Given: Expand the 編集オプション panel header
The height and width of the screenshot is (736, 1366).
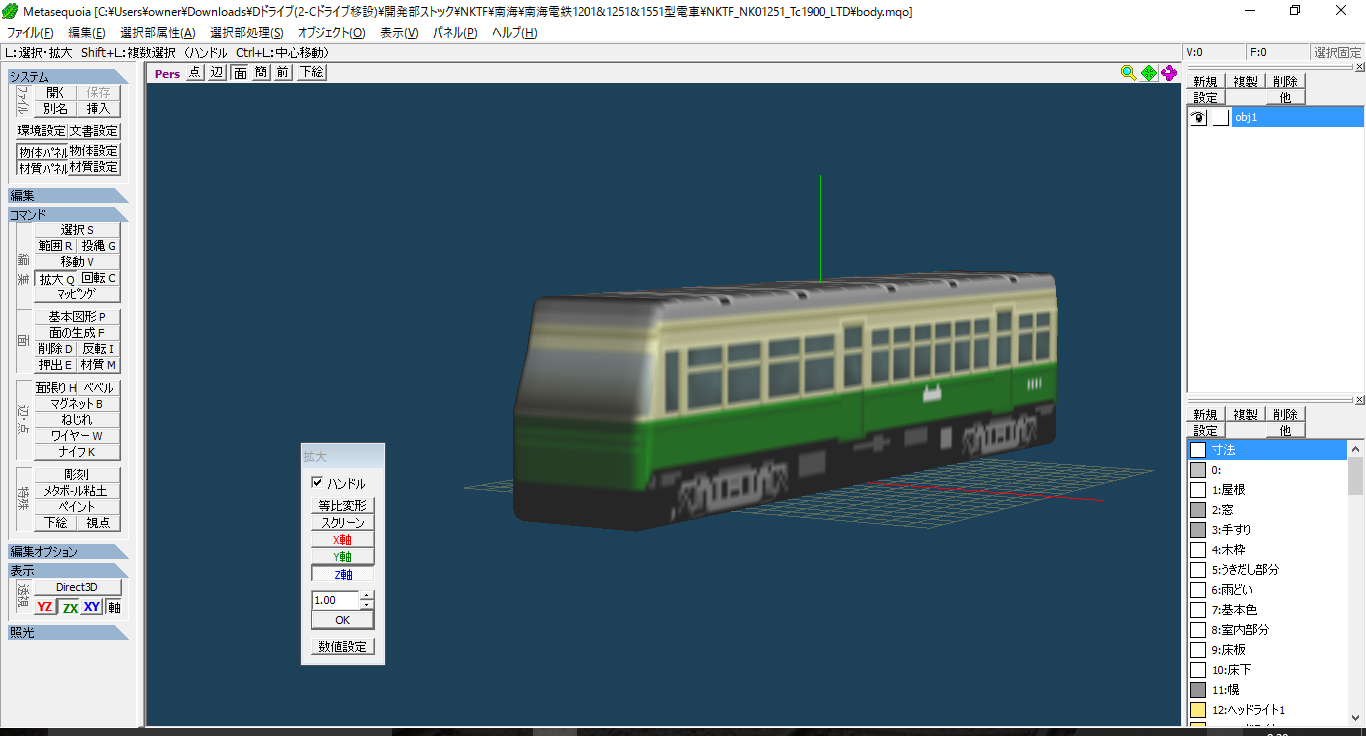Looking at the screenshot, I should click(x=68, y=552).
